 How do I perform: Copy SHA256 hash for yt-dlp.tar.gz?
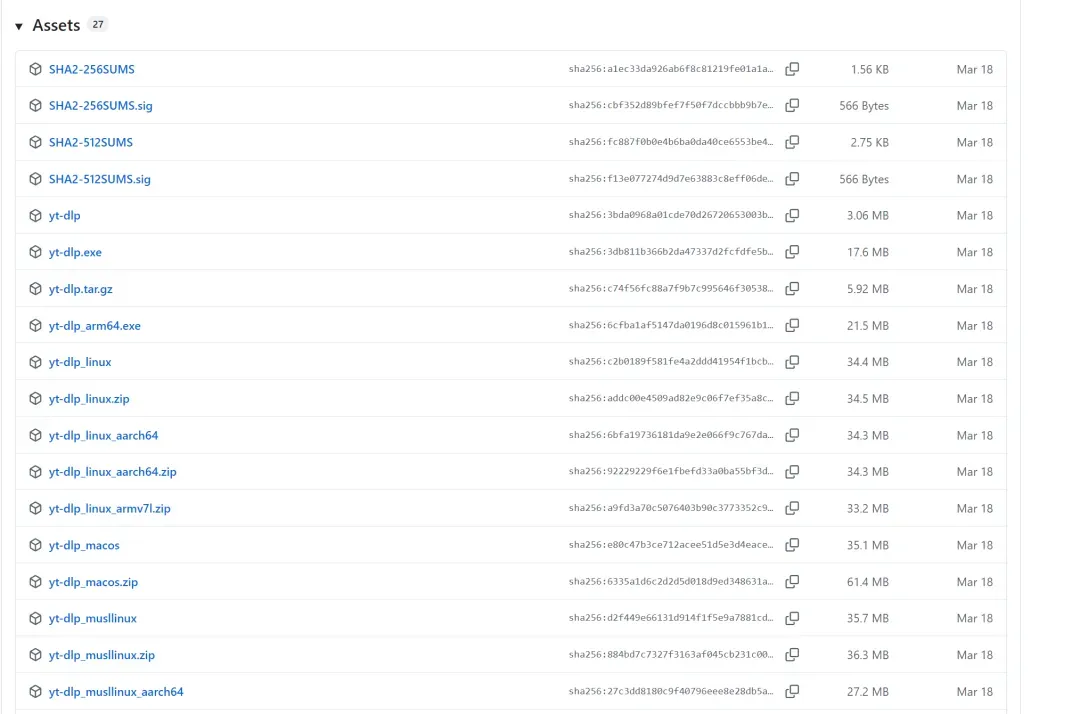click(792, 288)
